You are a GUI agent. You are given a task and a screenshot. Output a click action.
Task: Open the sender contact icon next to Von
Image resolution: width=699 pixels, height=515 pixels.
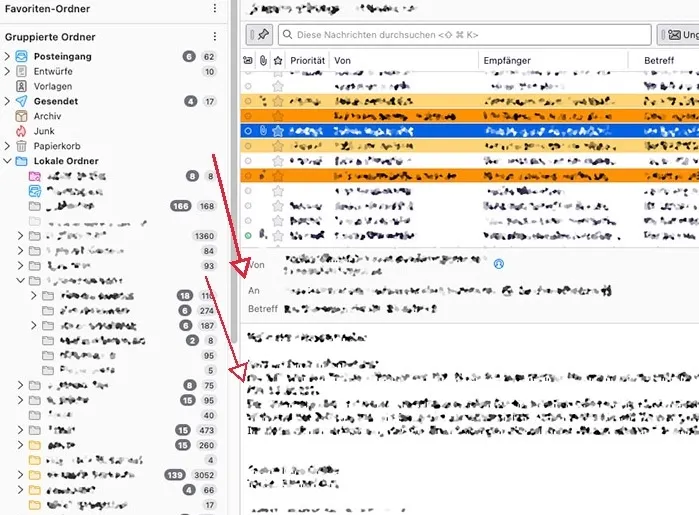(499, 264)
